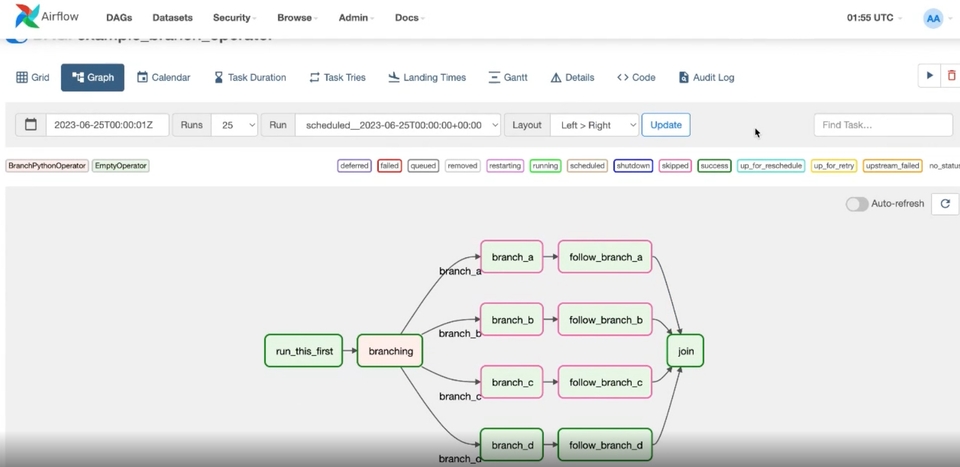Trigger the DAG with the play button
The width and height of the screenshot is (960, 467).
(x=929, y=76)
